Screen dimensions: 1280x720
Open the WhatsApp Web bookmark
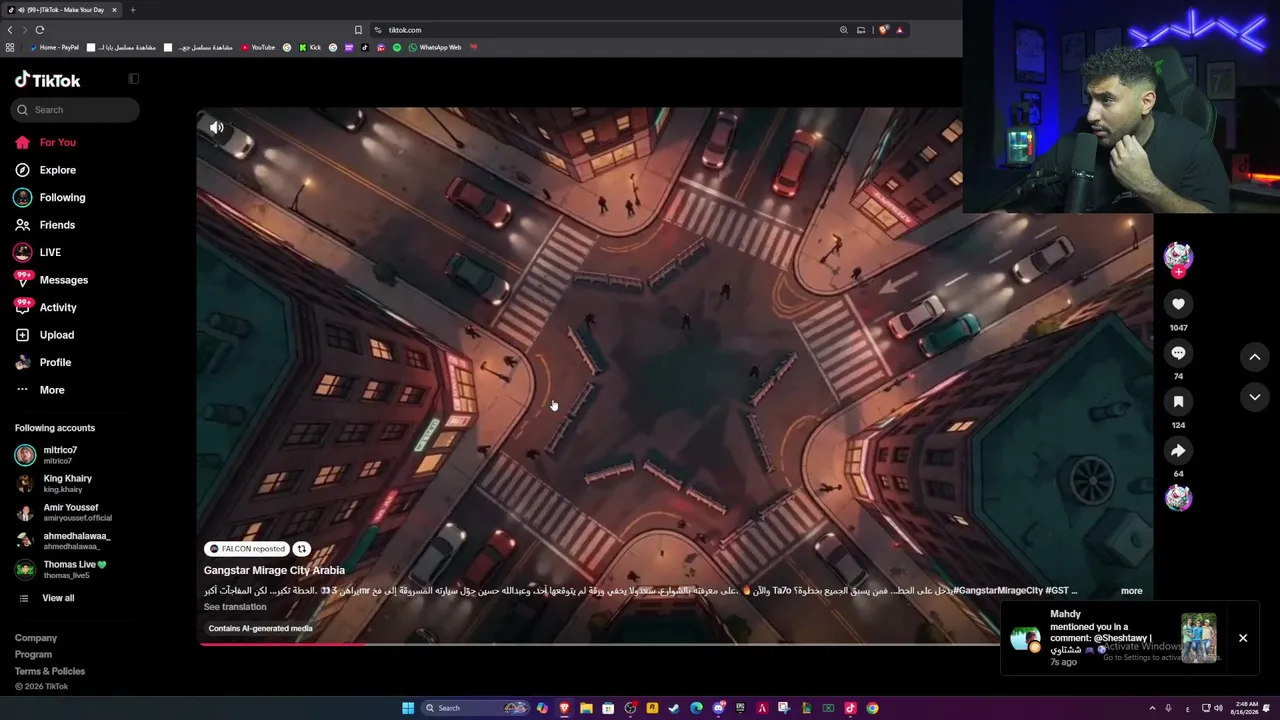[435, 48]
